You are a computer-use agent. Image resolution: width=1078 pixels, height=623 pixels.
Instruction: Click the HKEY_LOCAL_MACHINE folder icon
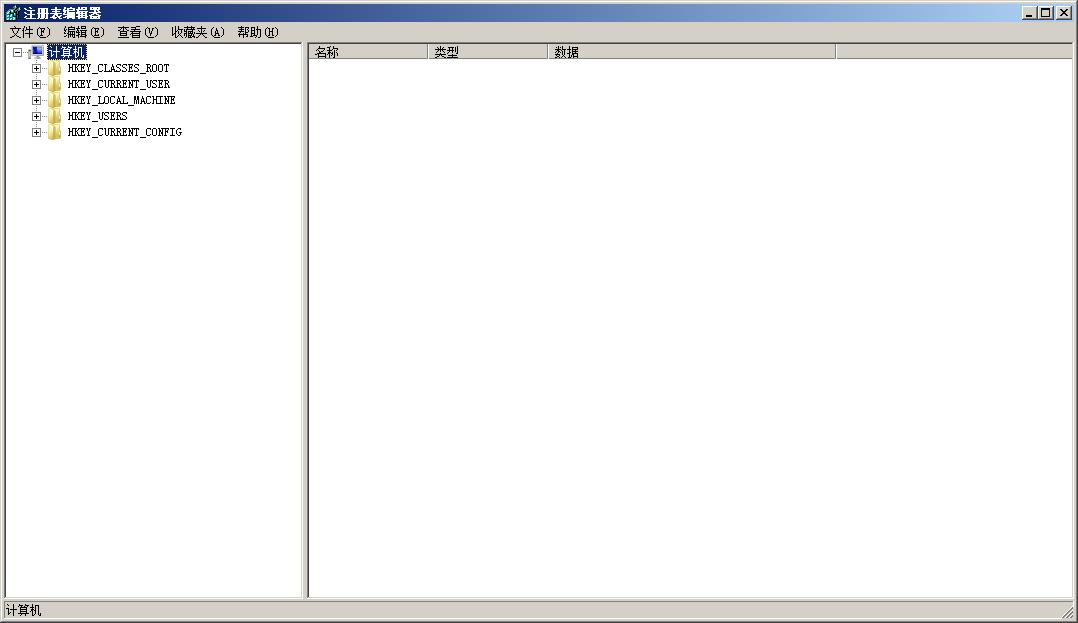coord(54,101)
